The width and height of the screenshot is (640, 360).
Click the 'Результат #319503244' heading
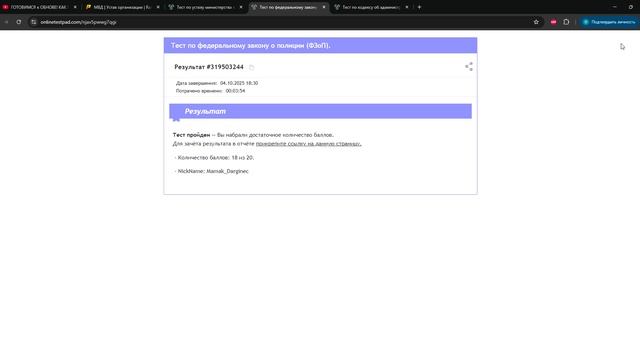pyautogui.click(x=209, y=67)
